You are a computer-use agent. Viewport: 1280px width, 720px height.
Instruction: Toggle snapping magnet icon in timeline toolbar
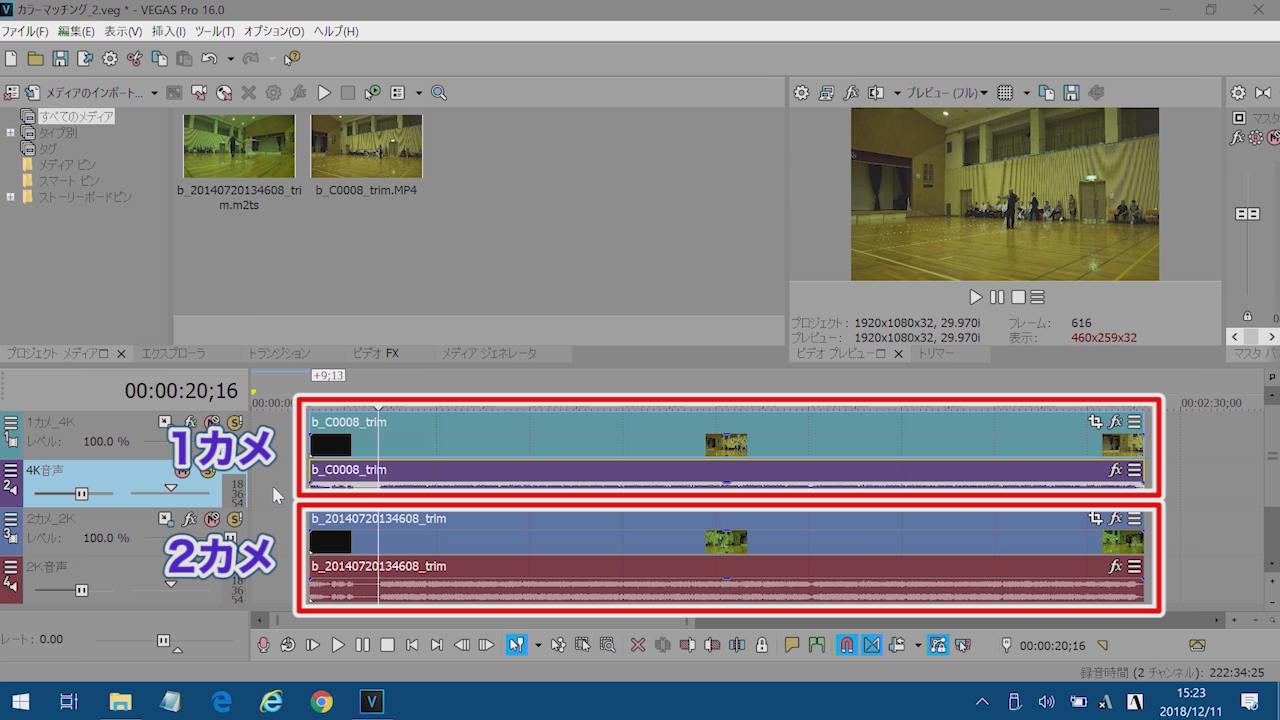click(x=846, y=645)
